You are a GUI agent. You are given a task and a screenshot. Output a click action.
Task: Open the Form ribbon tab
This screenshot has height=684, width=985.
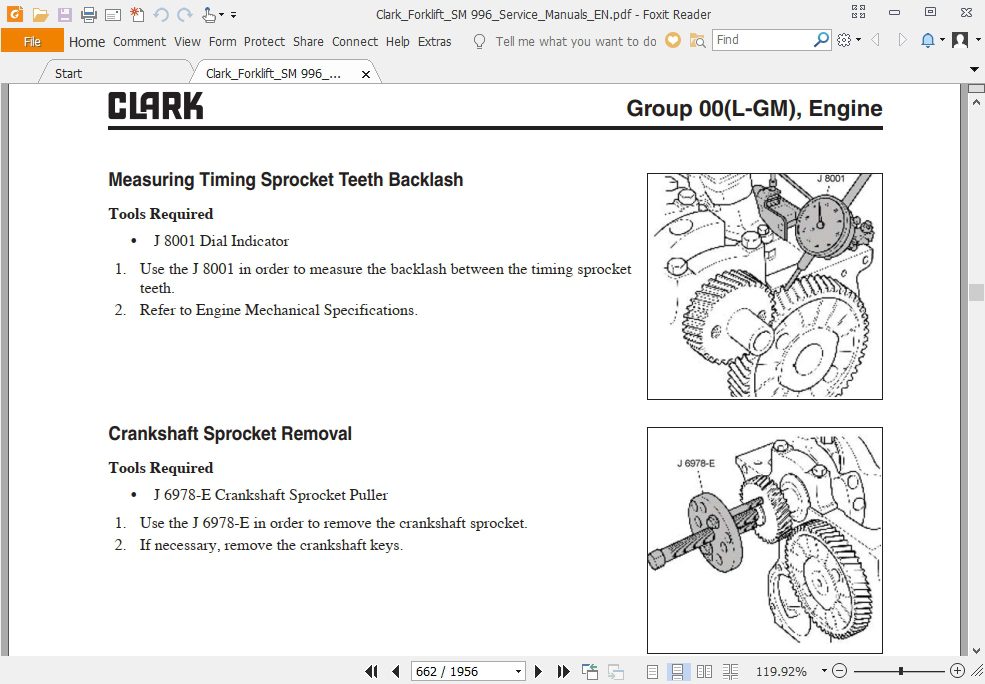tap(222, 41)
